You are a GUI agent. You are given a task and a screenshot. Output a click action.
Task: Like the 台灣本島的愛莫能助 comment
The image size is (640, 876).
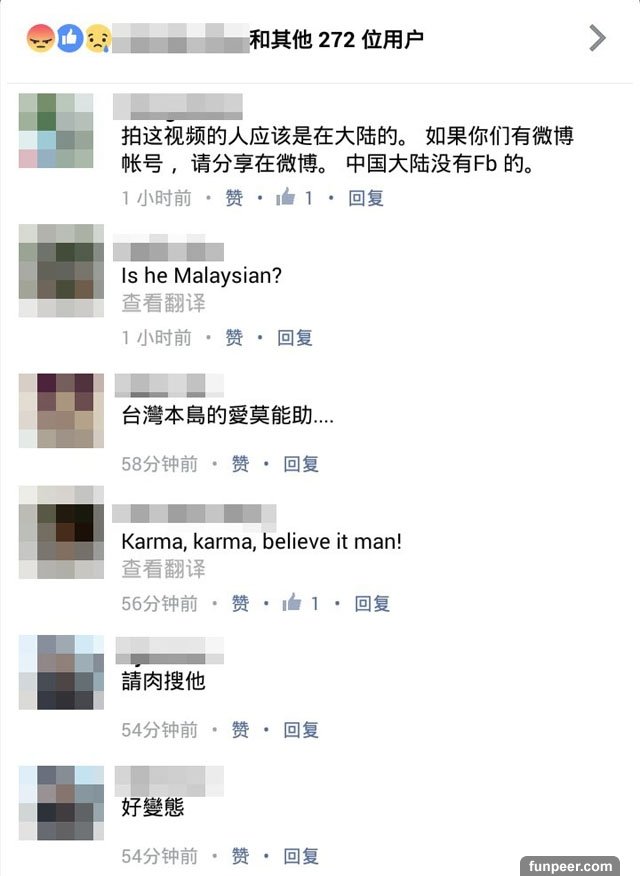[x=240, y=464]
